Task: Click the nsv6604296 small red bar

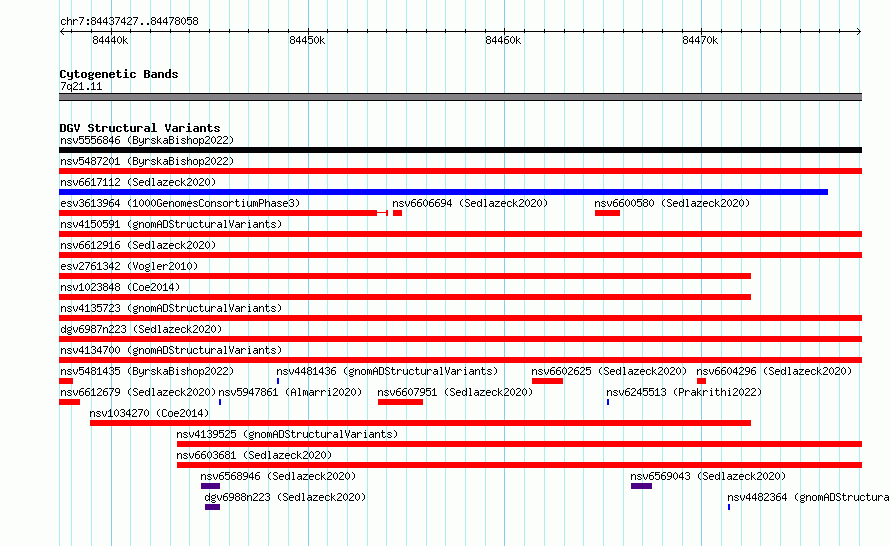Action: [702, 381]
